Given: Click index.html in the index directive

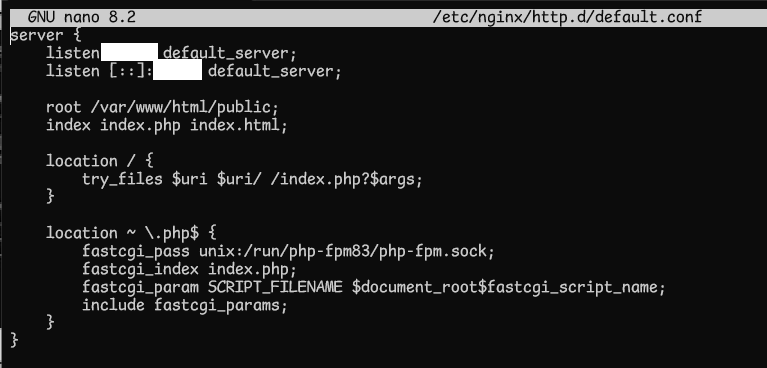Looking at the screenshot, I should (x=235, y=125).
